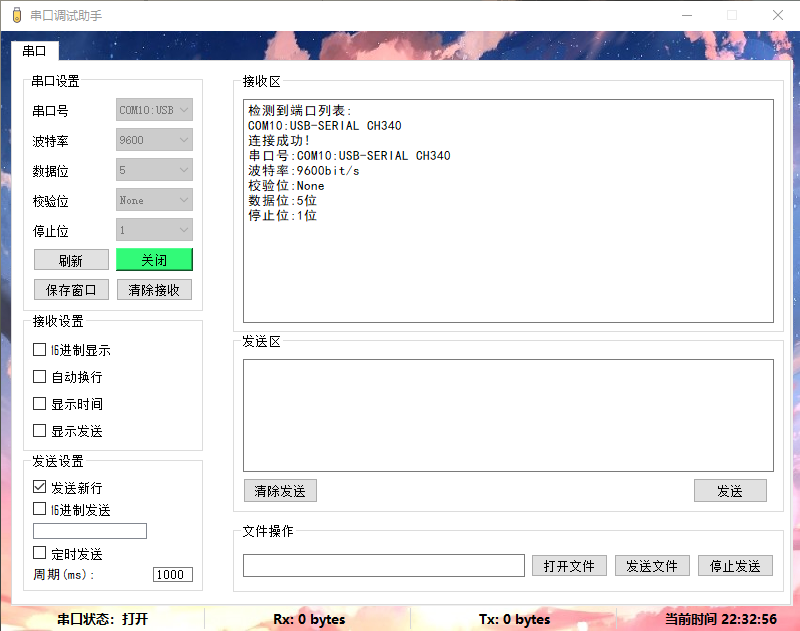Click the 校验位:None line in receive area
This screenshot has width=800, height=631.
point(286,185)
